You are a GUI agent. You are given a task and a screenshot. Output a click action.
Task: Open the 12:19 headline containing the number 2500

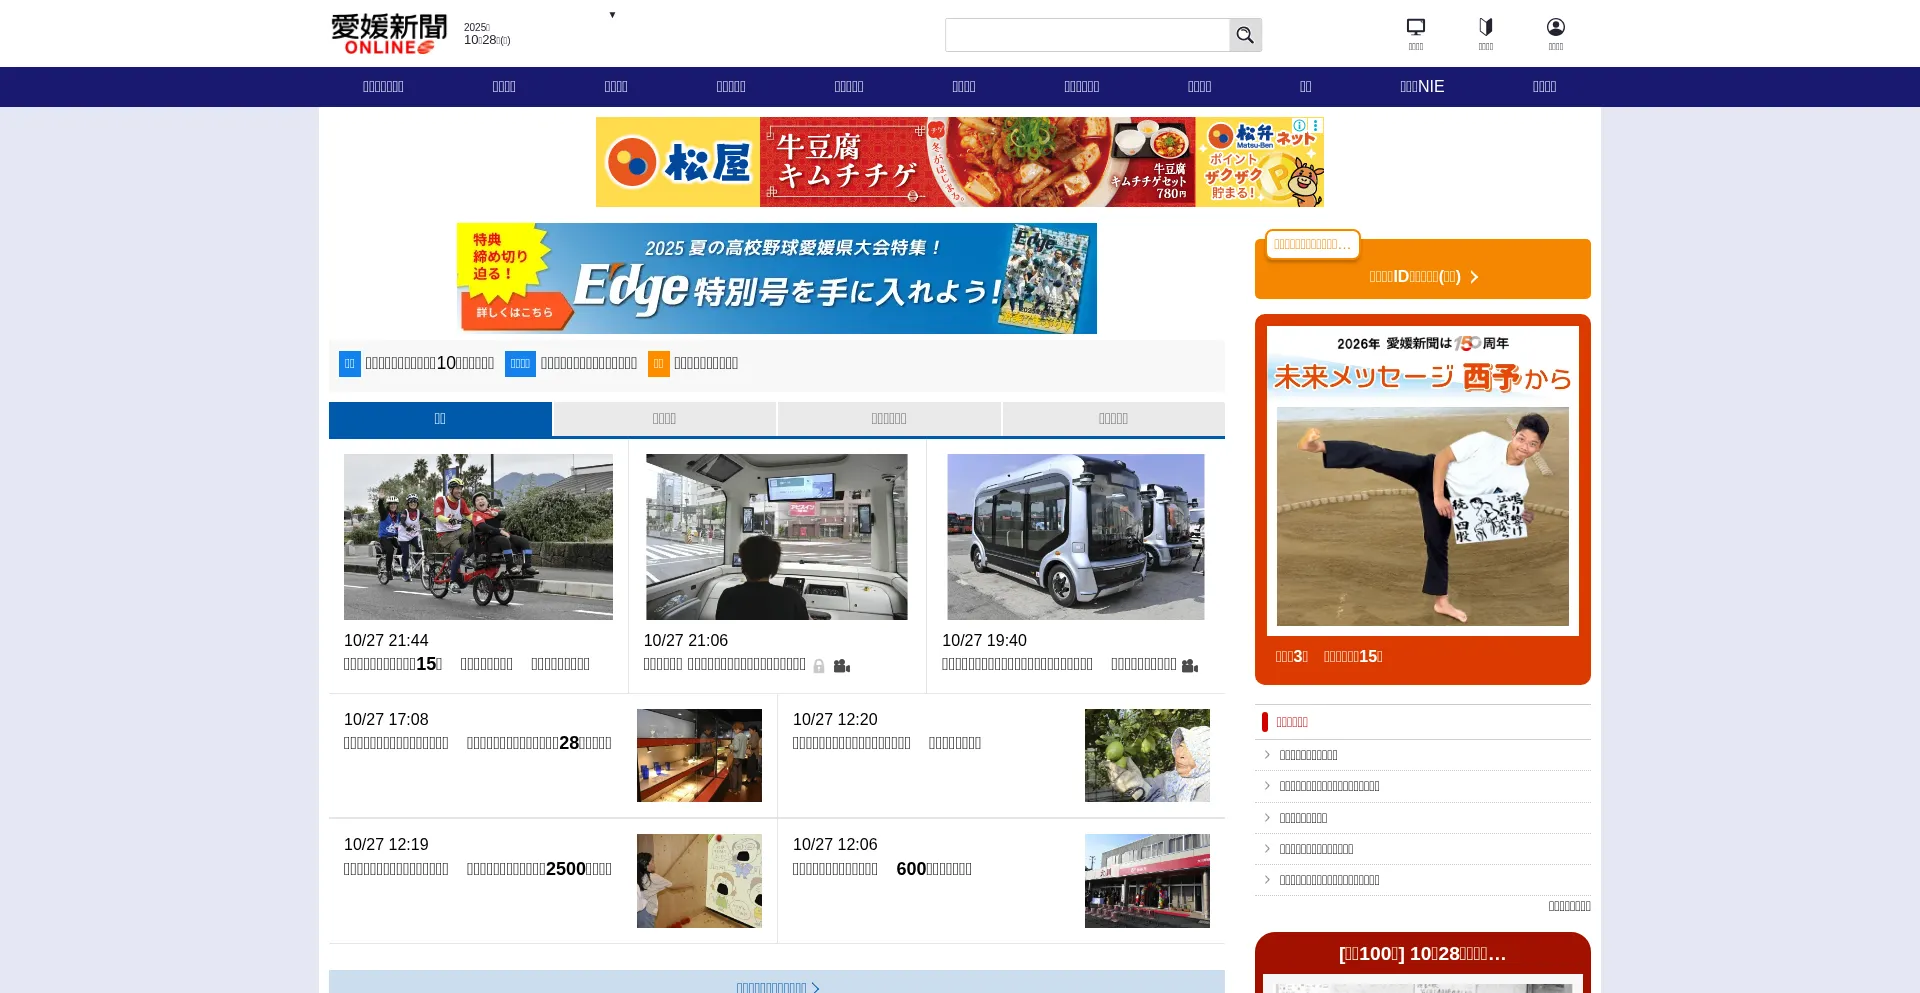coord(478,869)
